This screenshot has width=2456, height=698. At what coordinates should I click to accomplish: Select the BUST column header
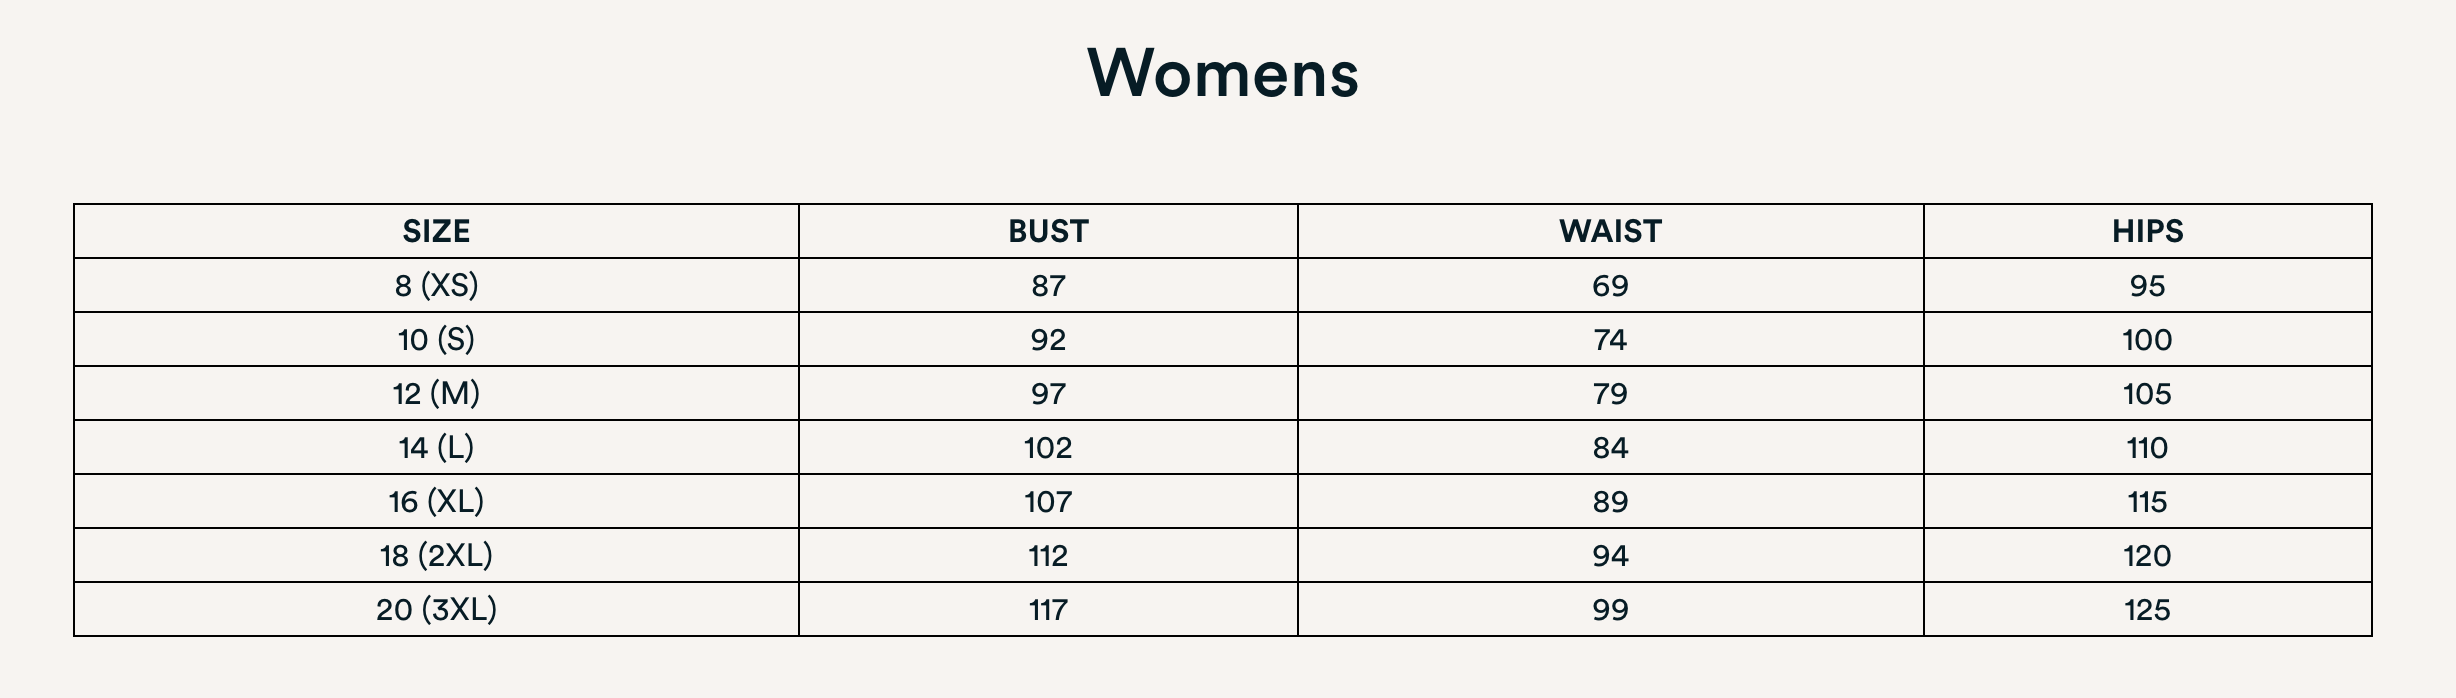pos(1048,231)
